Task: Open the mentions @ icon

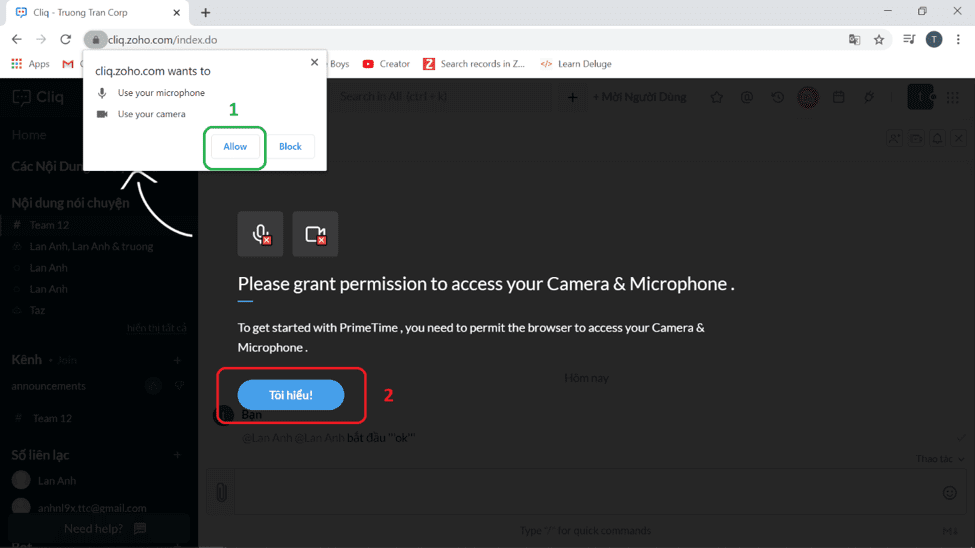Action: 747,97
